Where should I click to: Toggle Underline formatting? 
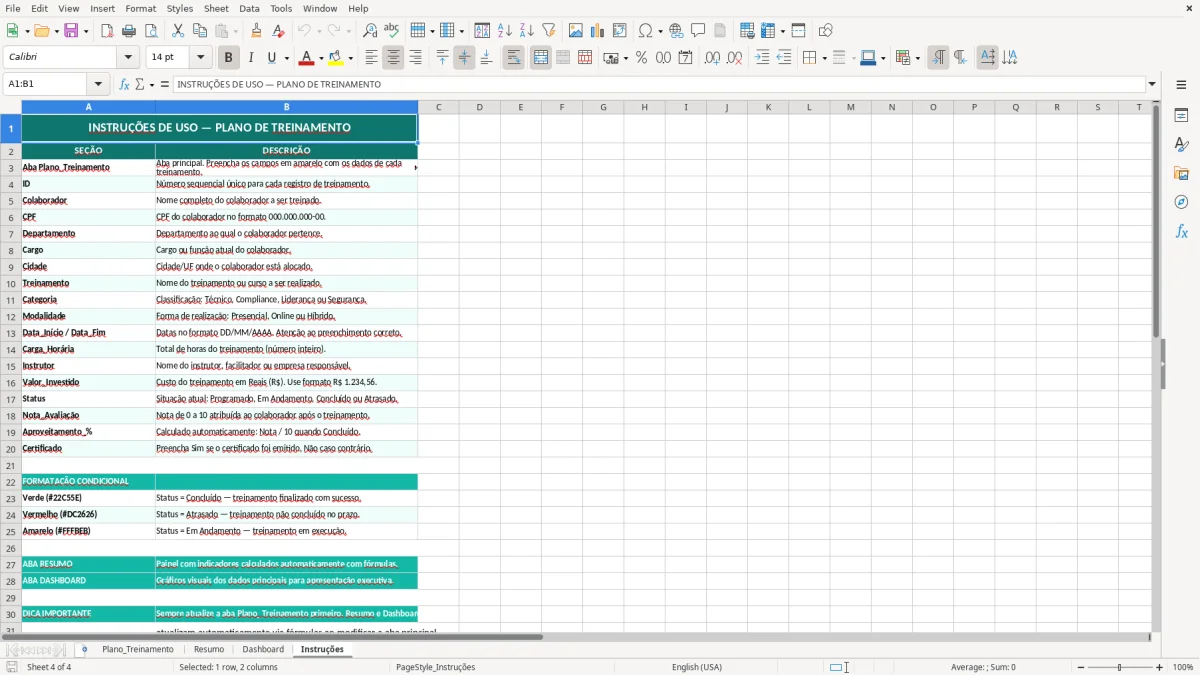272,58
